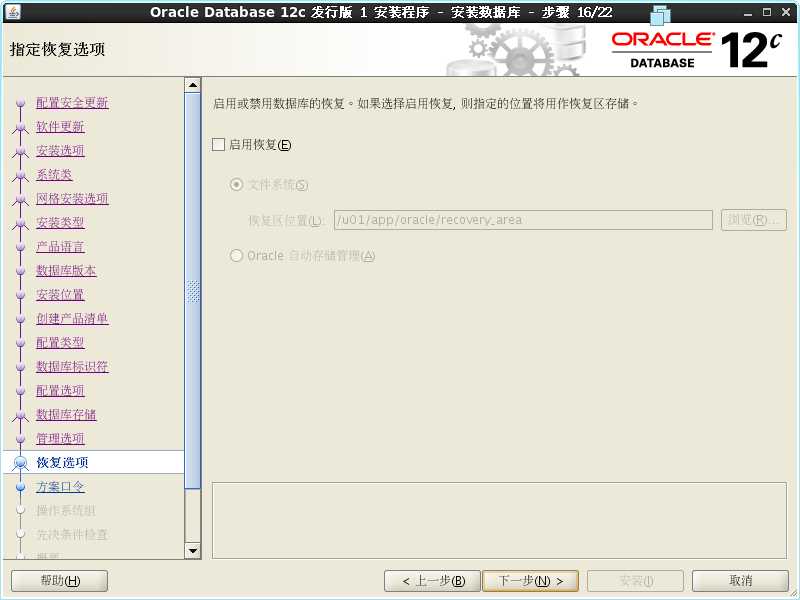Jump to 安装类型 step
The image size is (800, 600).
[x=60, y=222]
